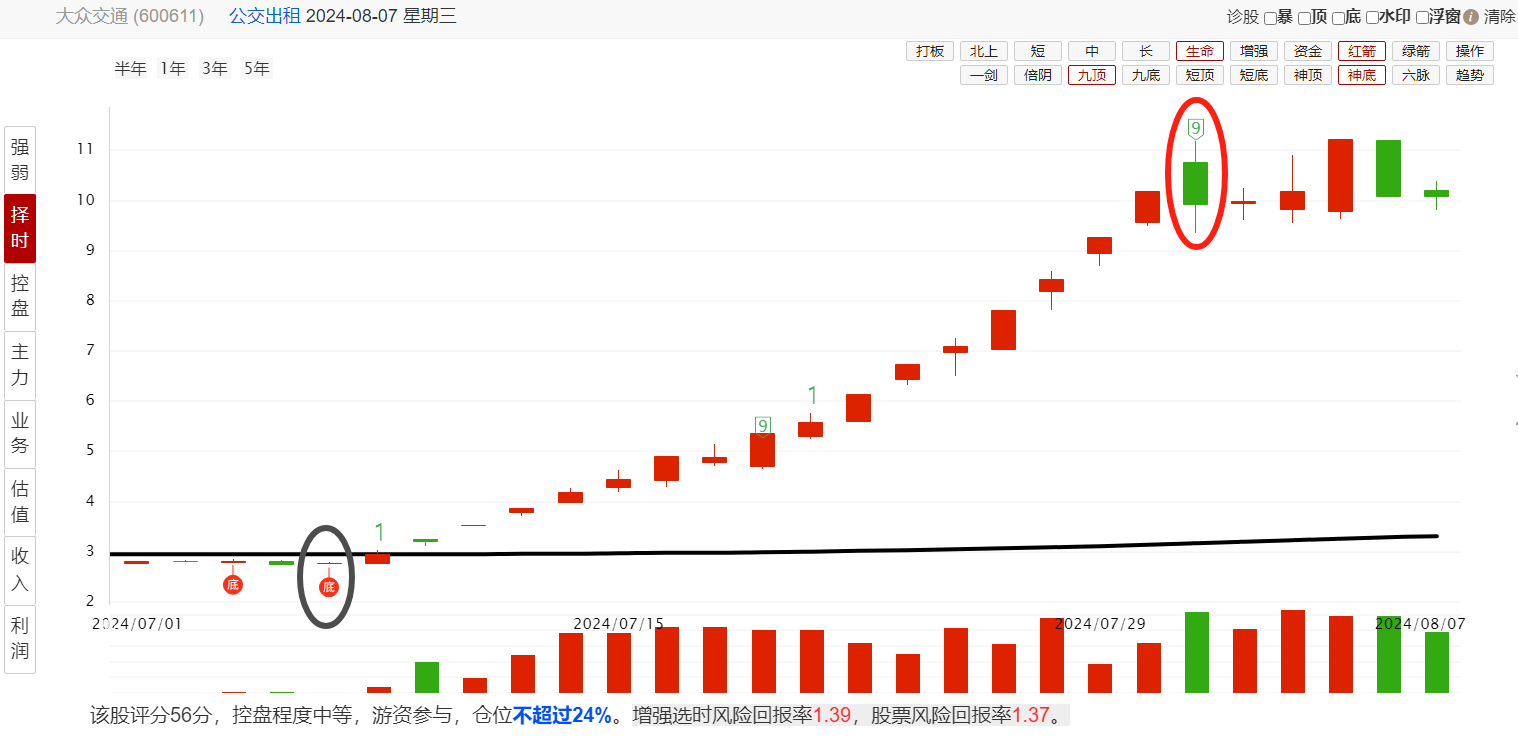
Task: Switch to the 控盘 side tab
Action: (20, 296)
